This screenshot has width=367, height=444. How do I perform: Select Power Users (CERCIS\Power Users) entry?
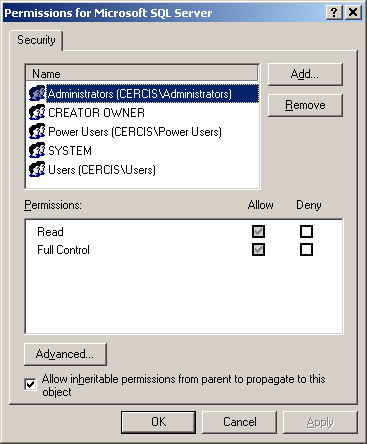click(135, 132)
